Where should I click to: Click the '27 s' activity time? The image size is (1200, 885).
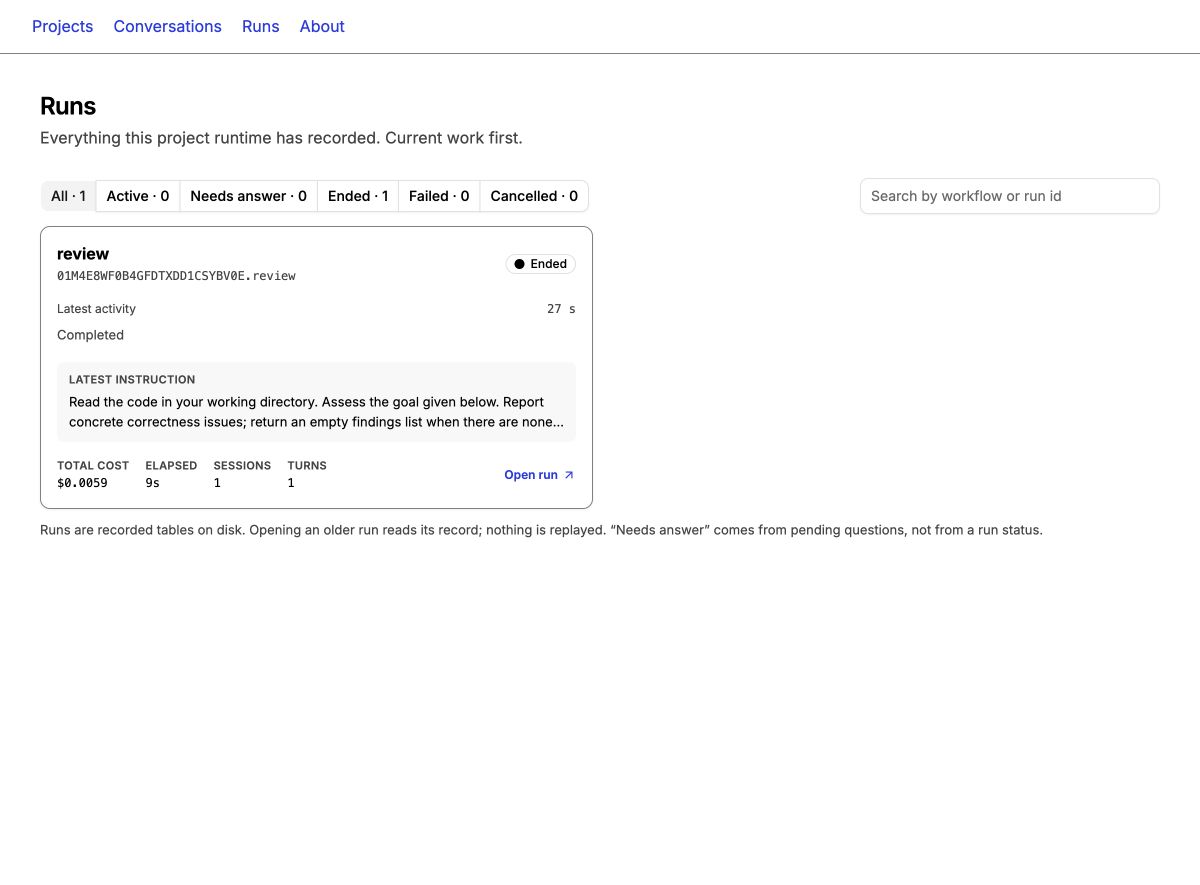[x=561, y=309]
